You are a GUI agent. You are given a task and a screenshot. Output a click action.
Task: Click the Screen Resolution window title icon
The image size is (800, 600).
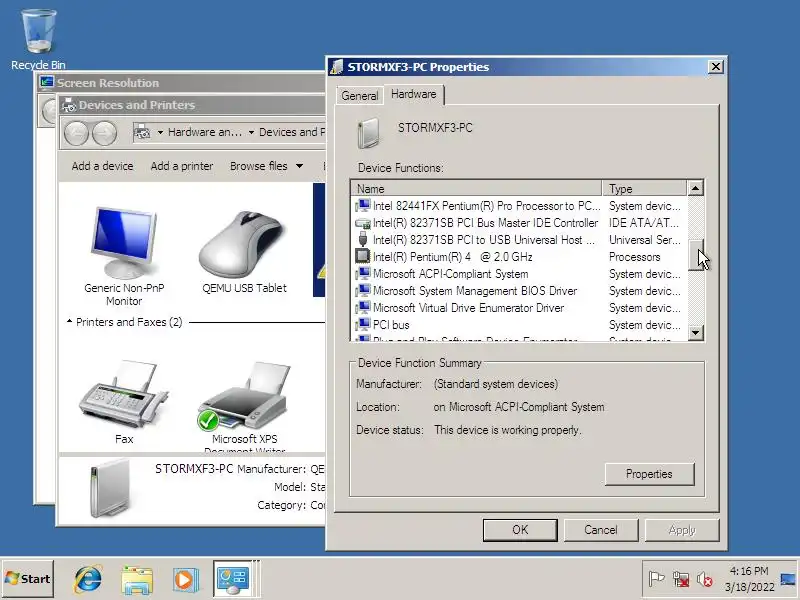pyautogui.click(x=47, y=82)
